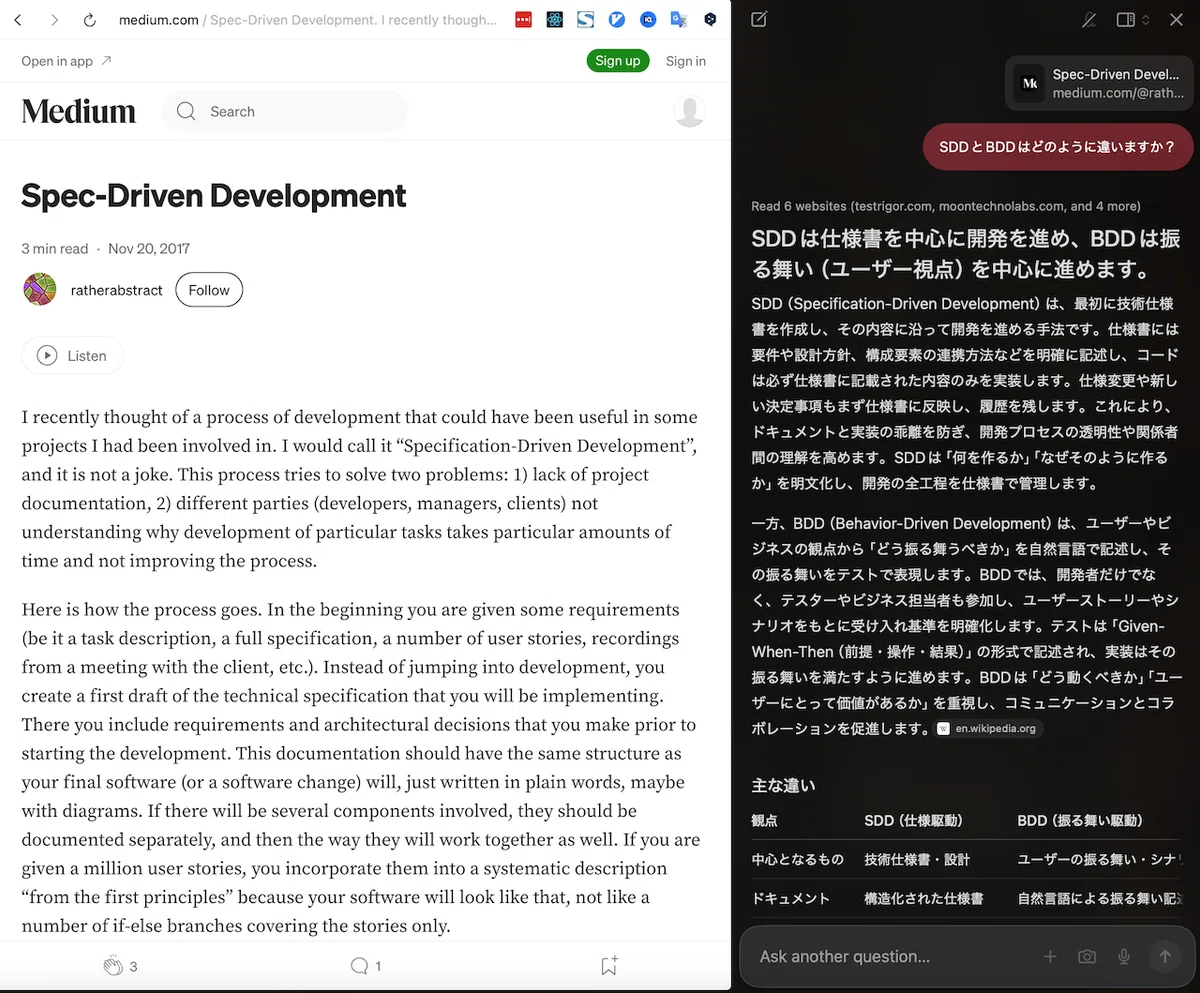Screen dimensions: 1200x993
Task: Follow the author ratherabstract
Action: pos(209,290)
